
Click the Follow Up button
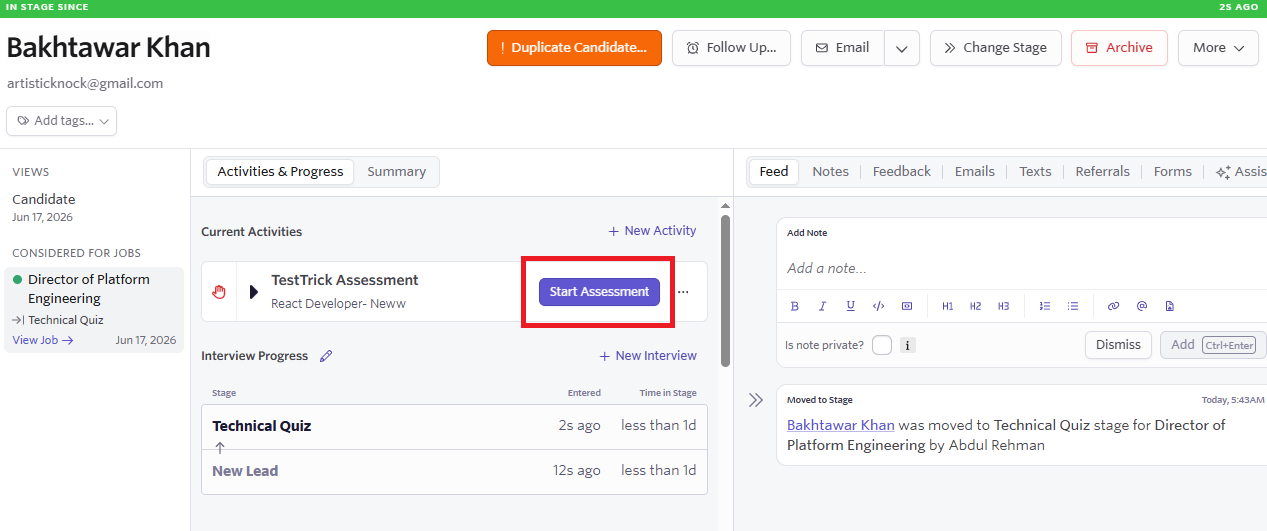[731, 48]
